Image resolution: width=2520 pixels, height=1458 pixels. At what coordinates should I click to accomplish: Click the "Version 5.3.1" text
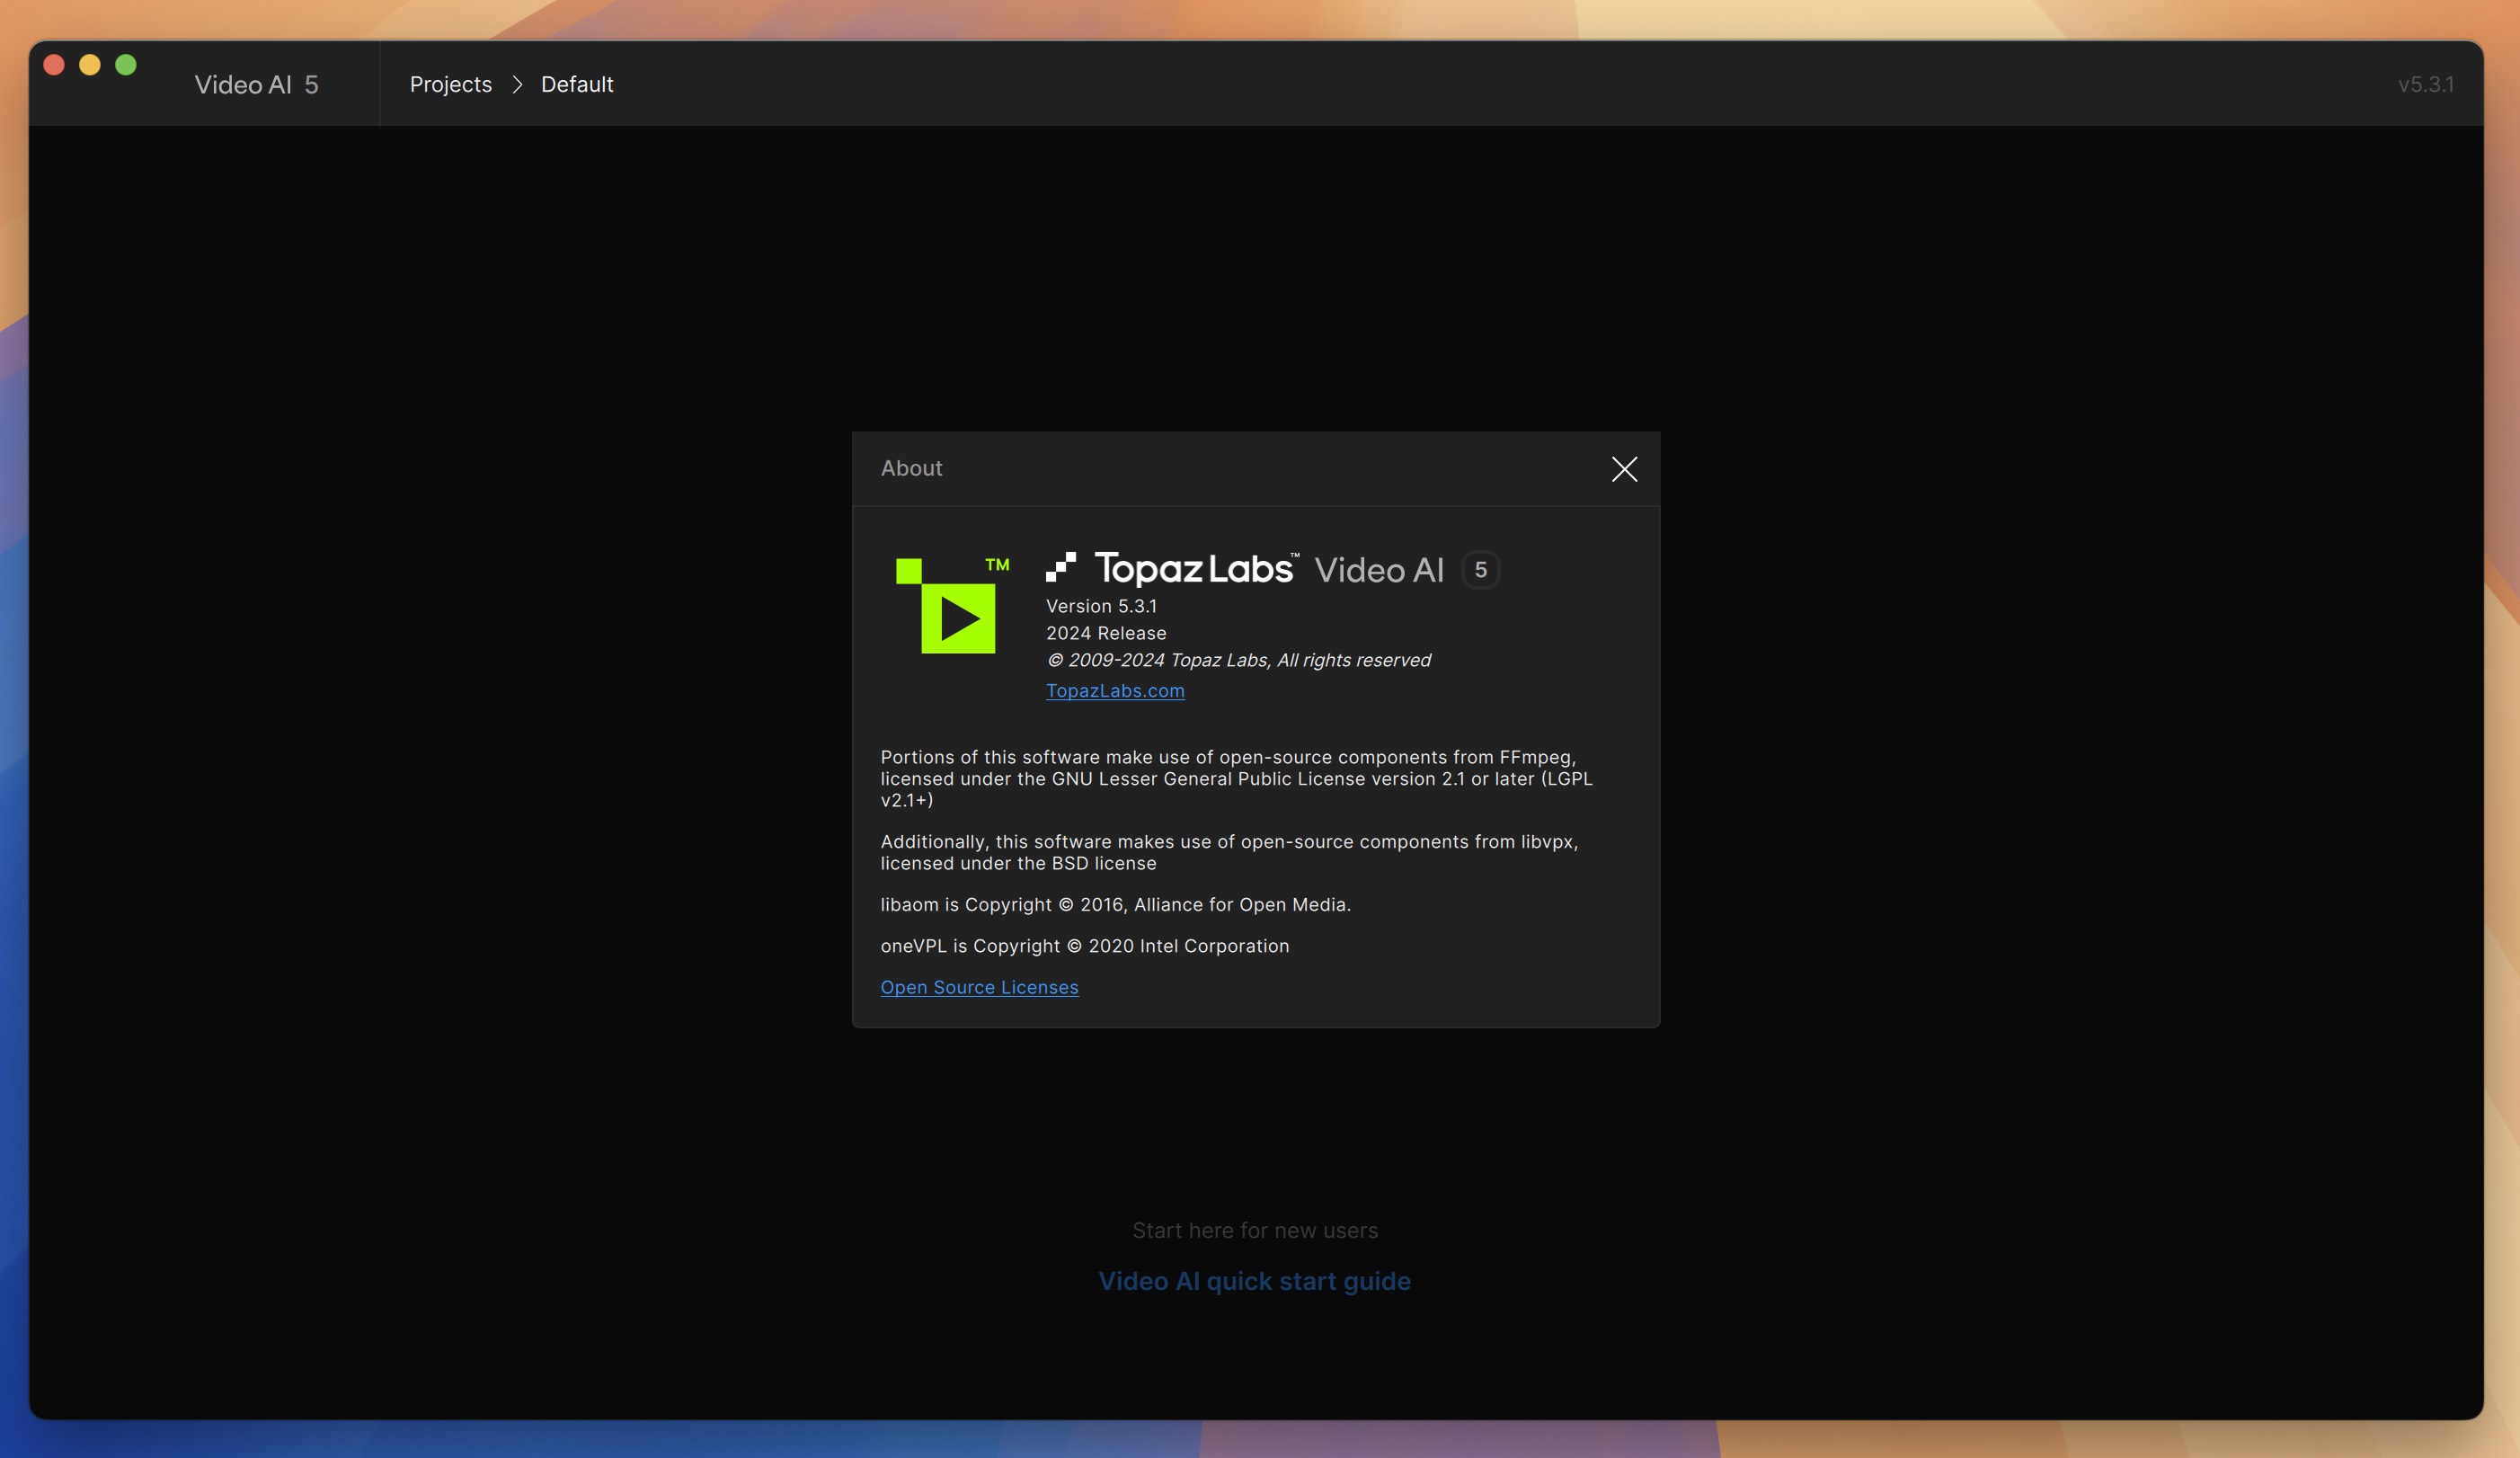[x=1101, y=606]
